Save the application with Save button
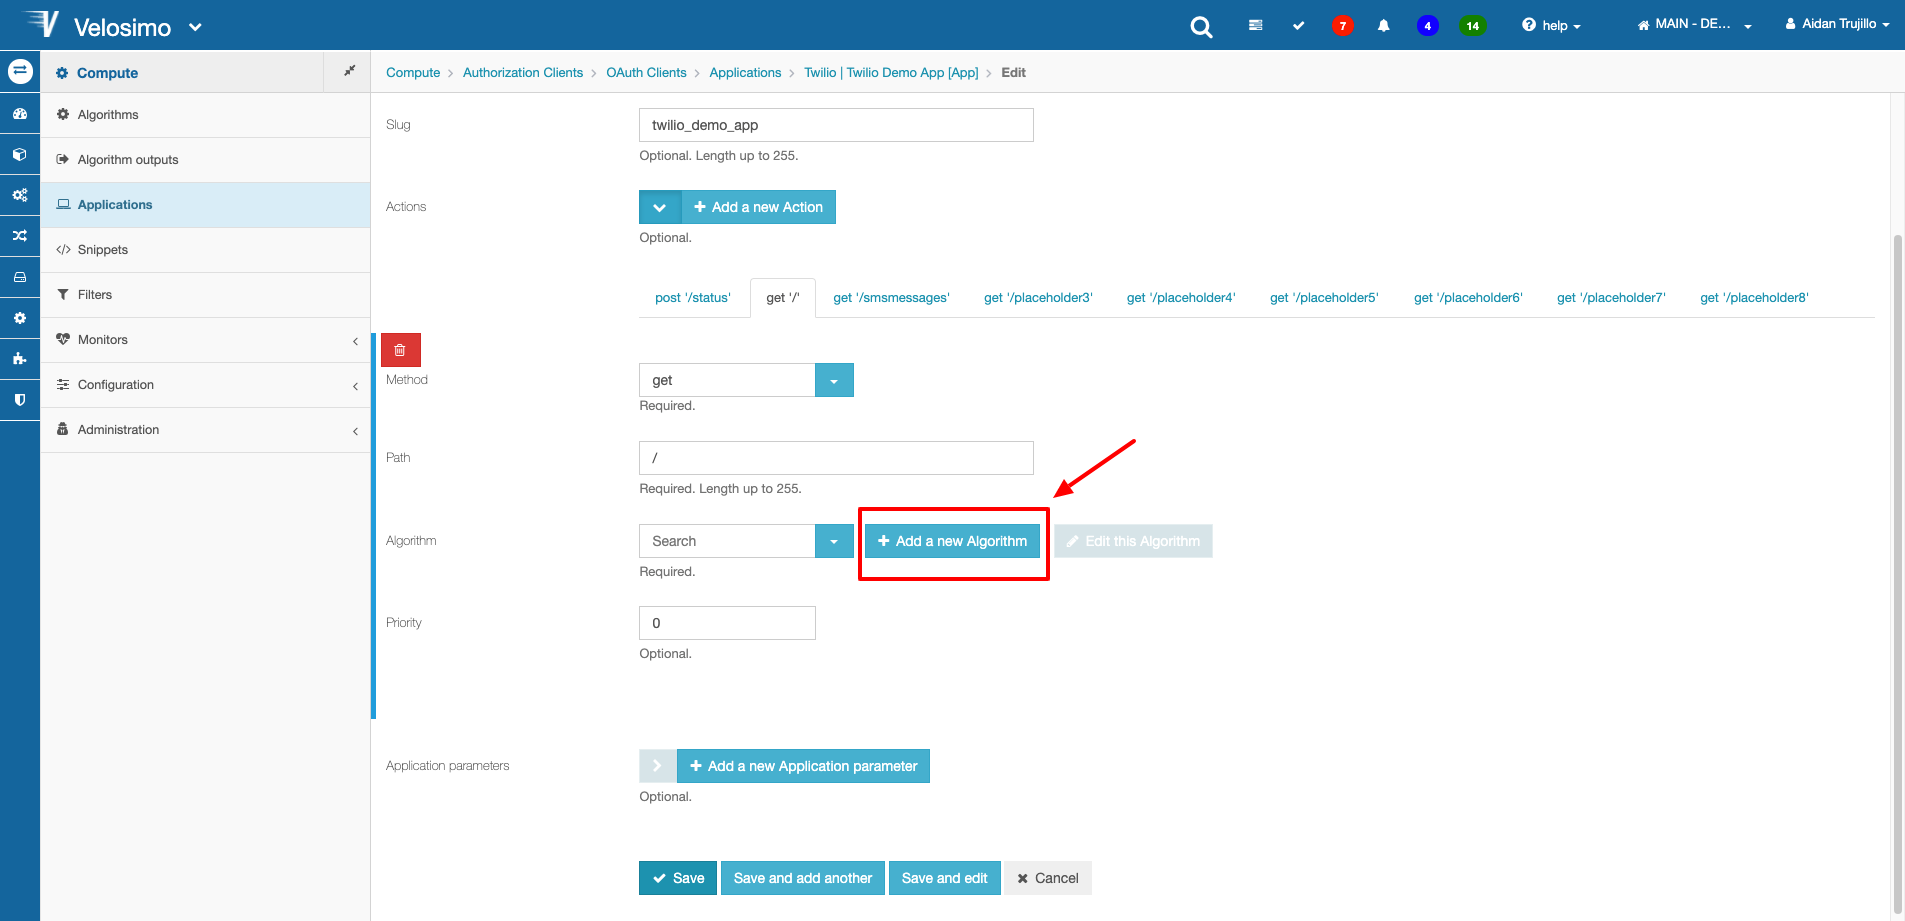Viewport: 1905px width, 921px height. point(678,878)
